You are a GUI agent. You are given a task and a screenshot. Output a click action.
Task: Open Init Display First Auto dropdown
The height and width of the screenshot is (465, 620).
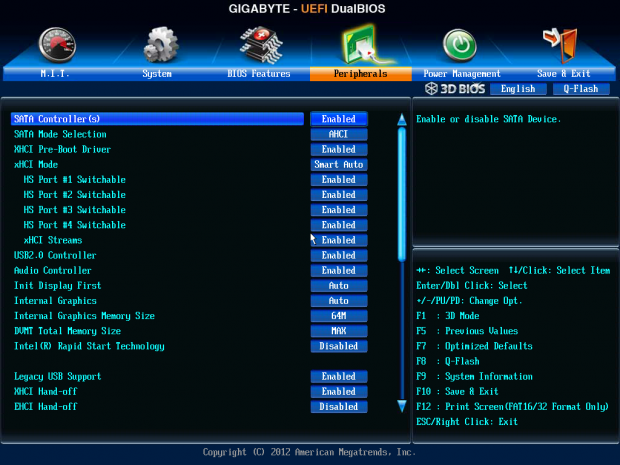coord(339,285)
